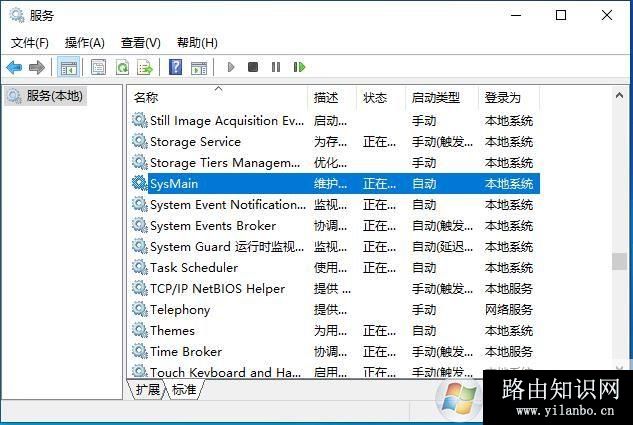
Task: Click 手动(触发... in the Storage Service row
Action: pyautogui.click(x=442, y=142)
